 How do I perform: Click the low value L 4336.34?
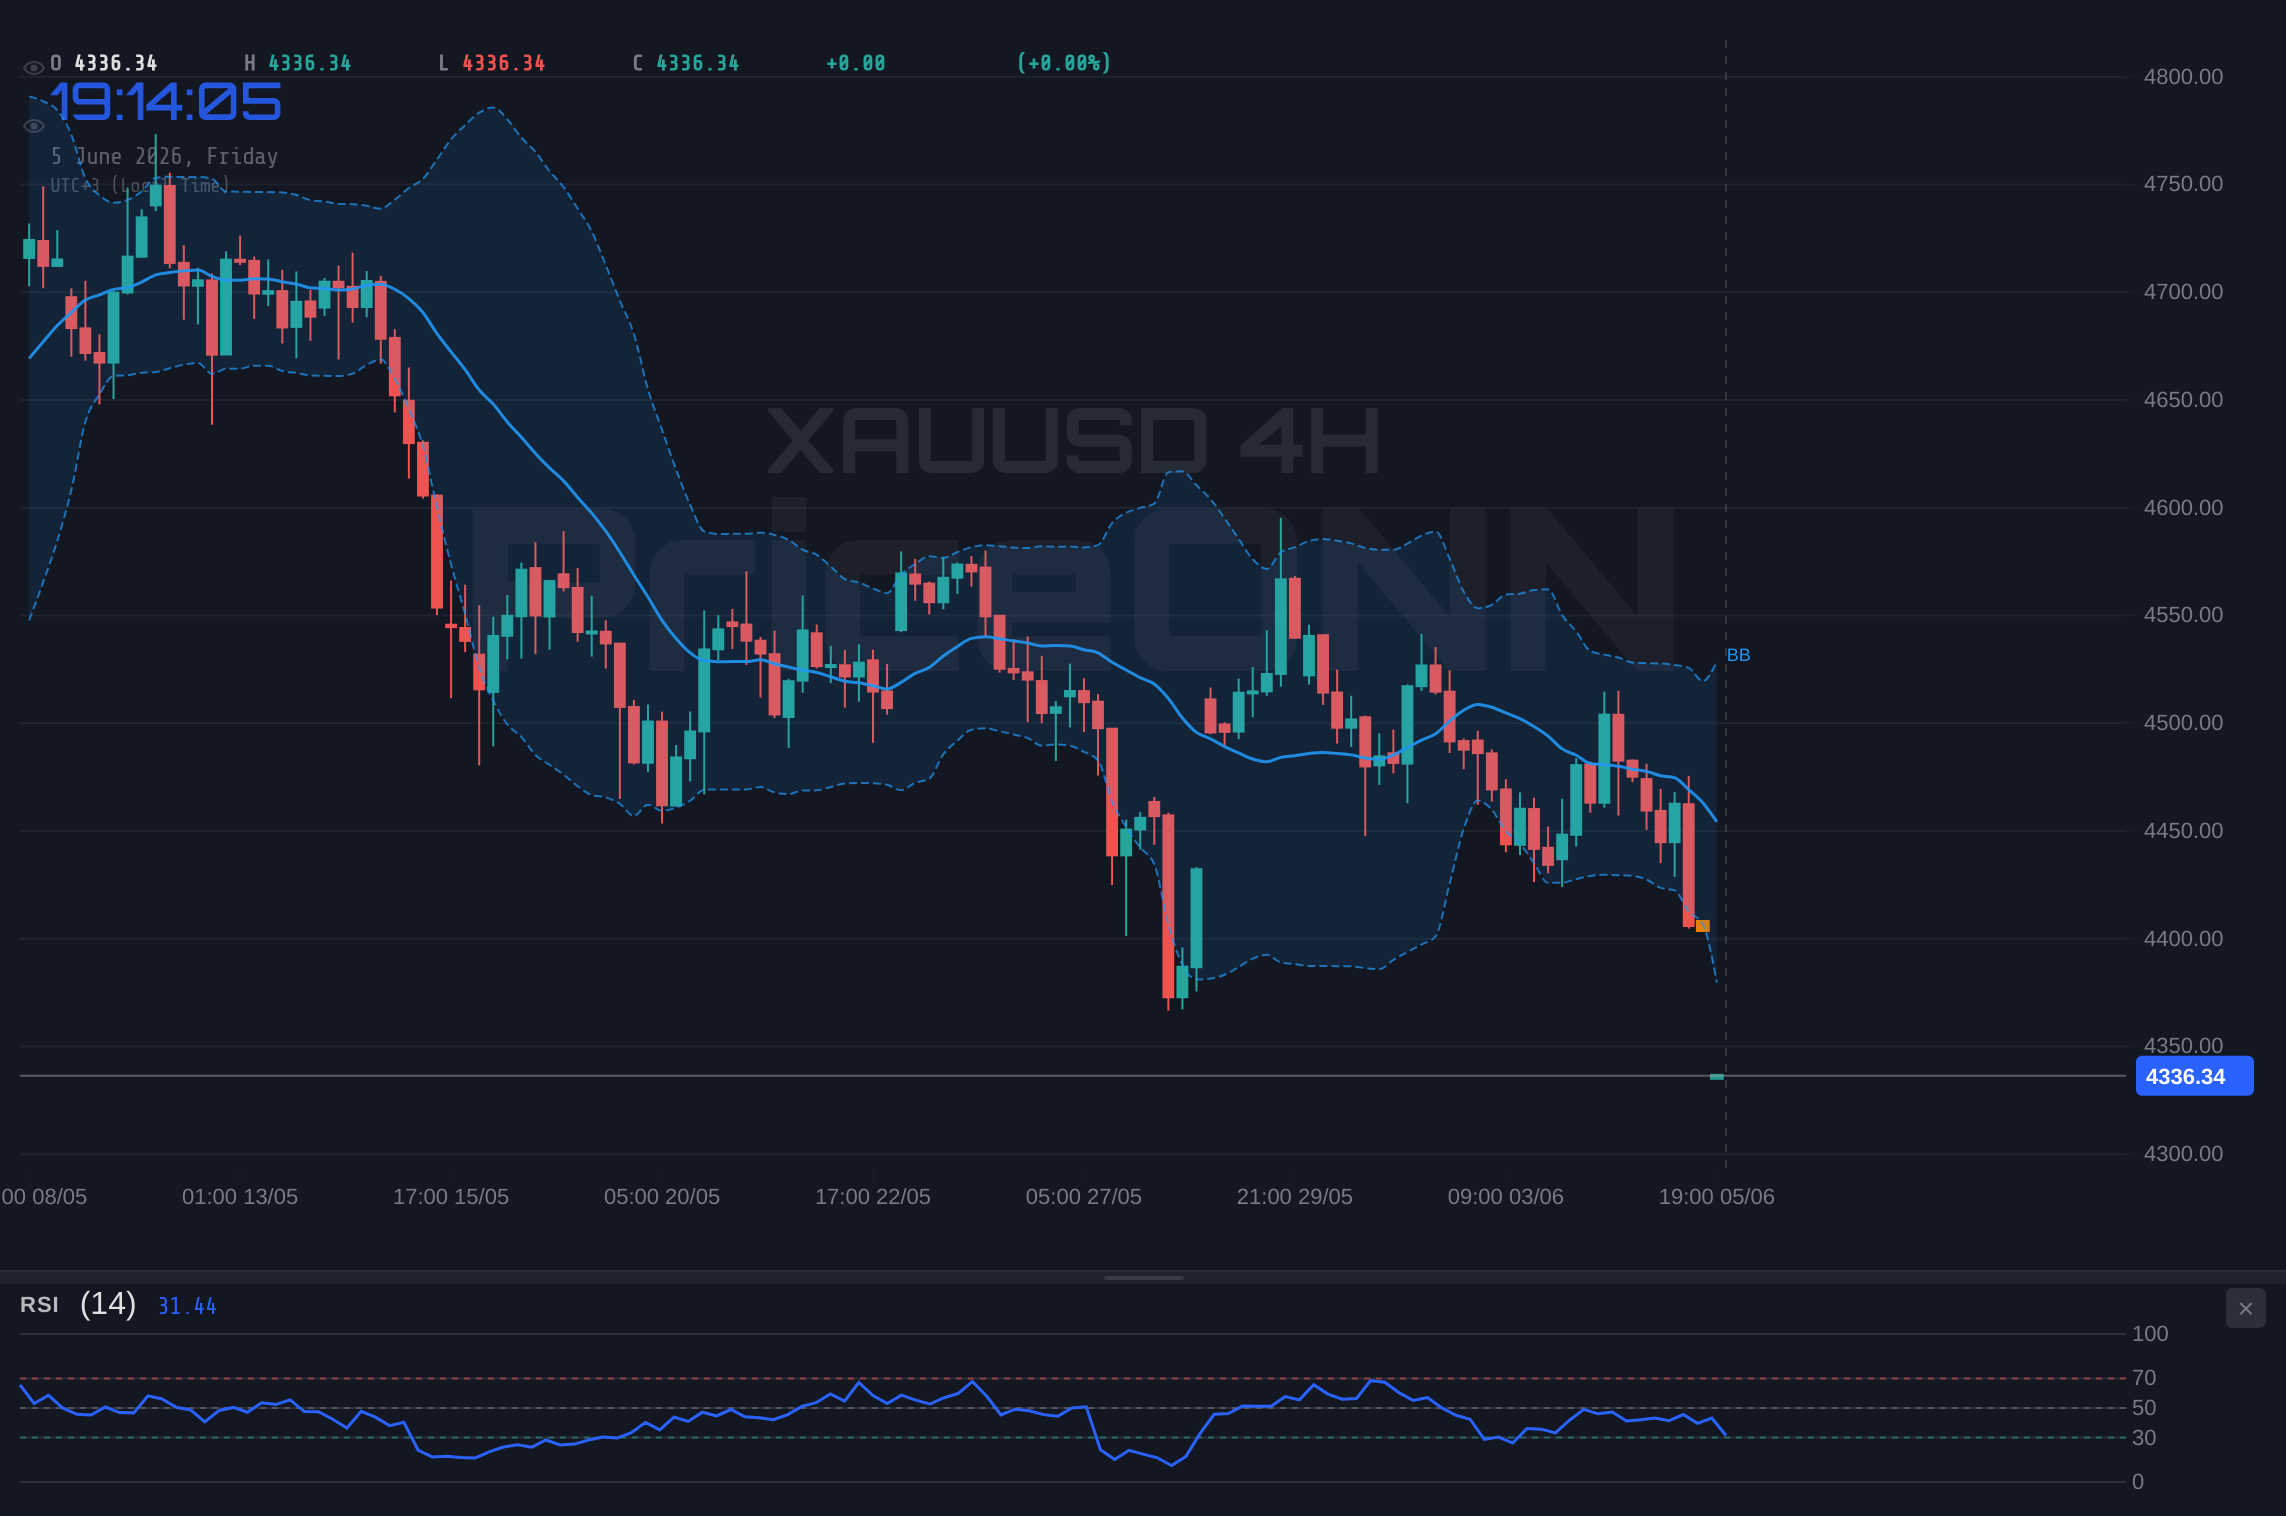pos(492,63)
